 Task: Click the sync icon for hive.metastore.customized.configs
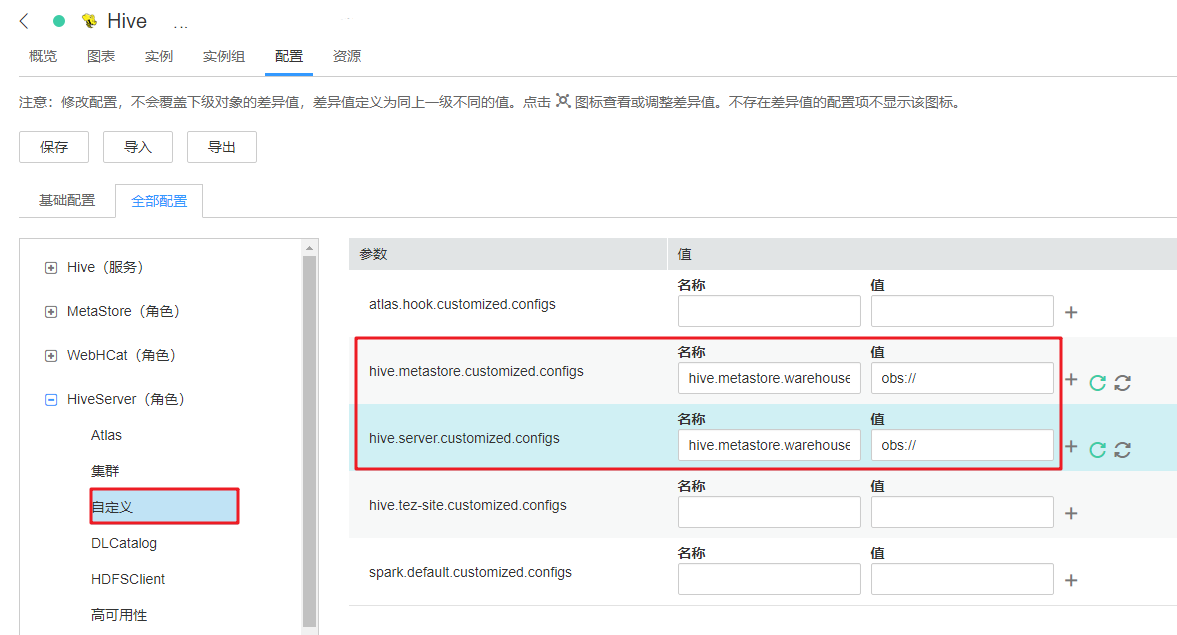click(x=1122, y=382)
